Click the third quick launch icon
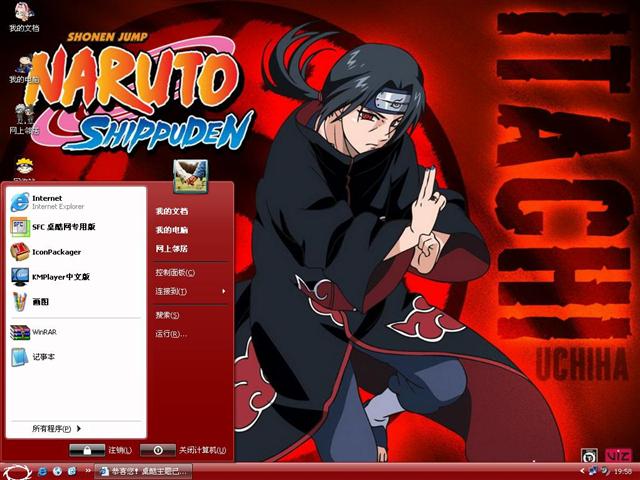Viewport: 640px width, 480px height. pyautogui.click(x=72, y=472)
